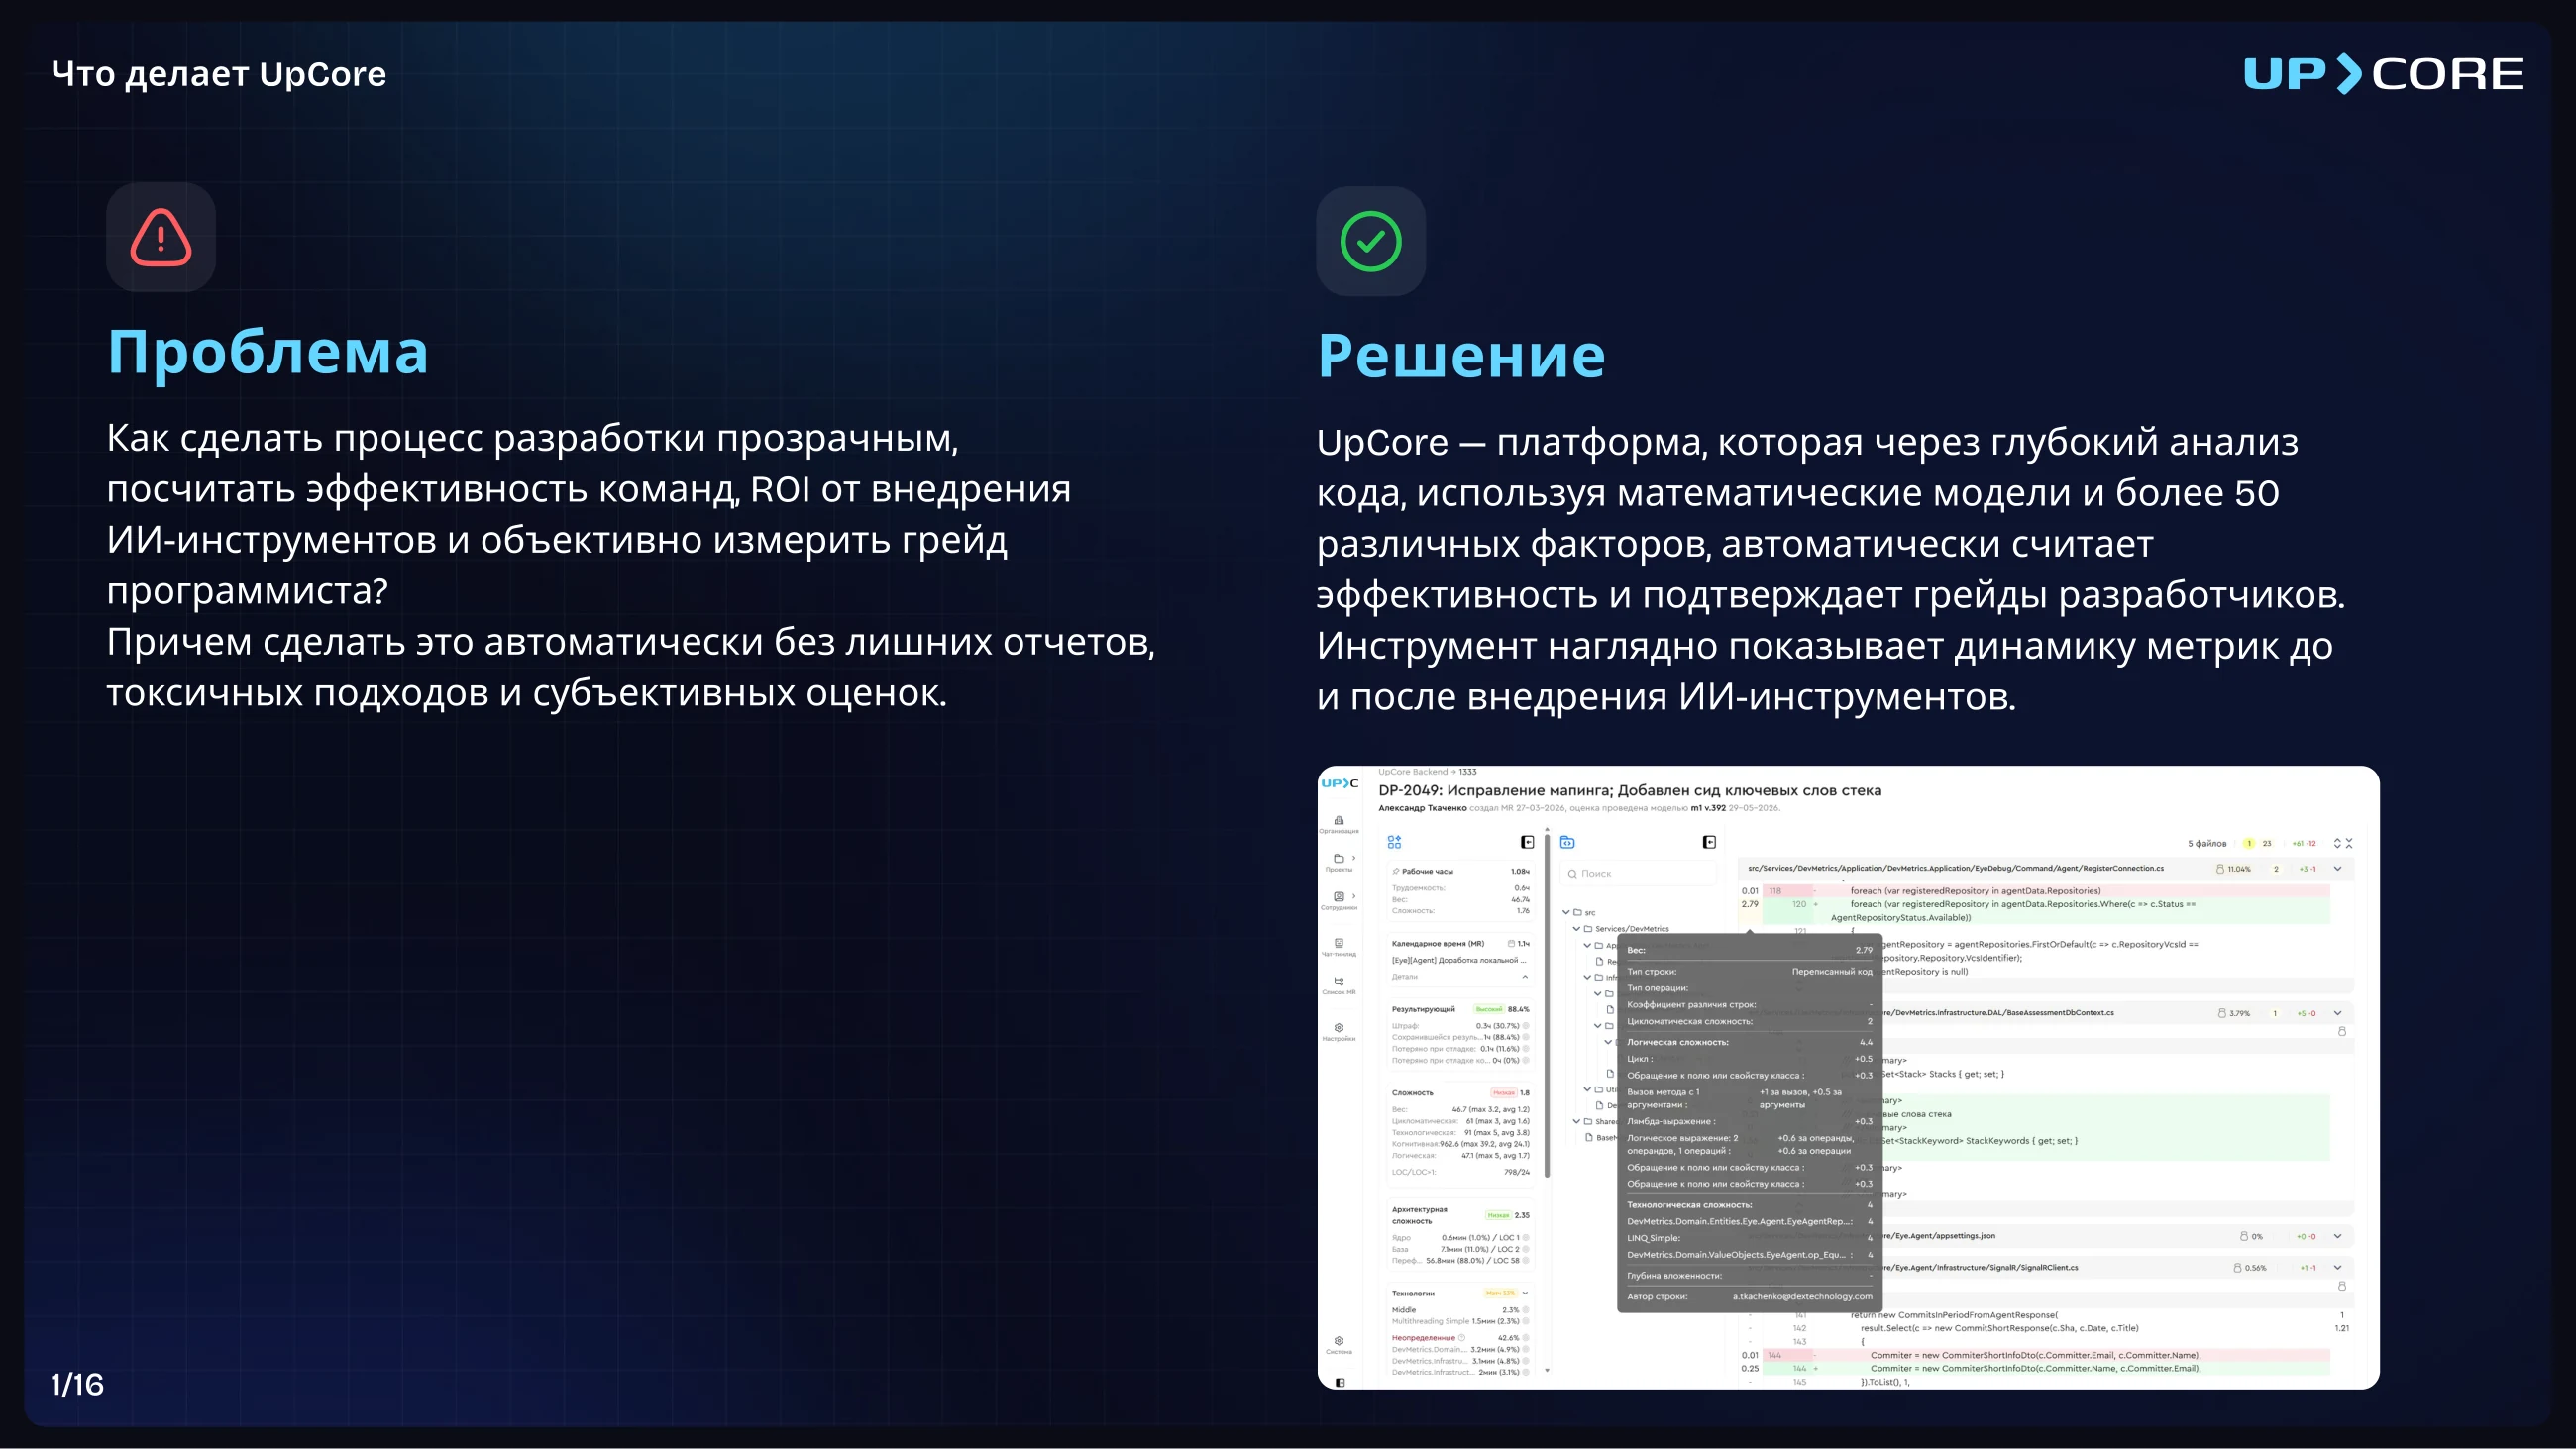This screenshot has width=2576, height=1449.
Task: Click author email a.tkachenko@dextechnology.com in tooltip
Action: click(1802, 1296)
